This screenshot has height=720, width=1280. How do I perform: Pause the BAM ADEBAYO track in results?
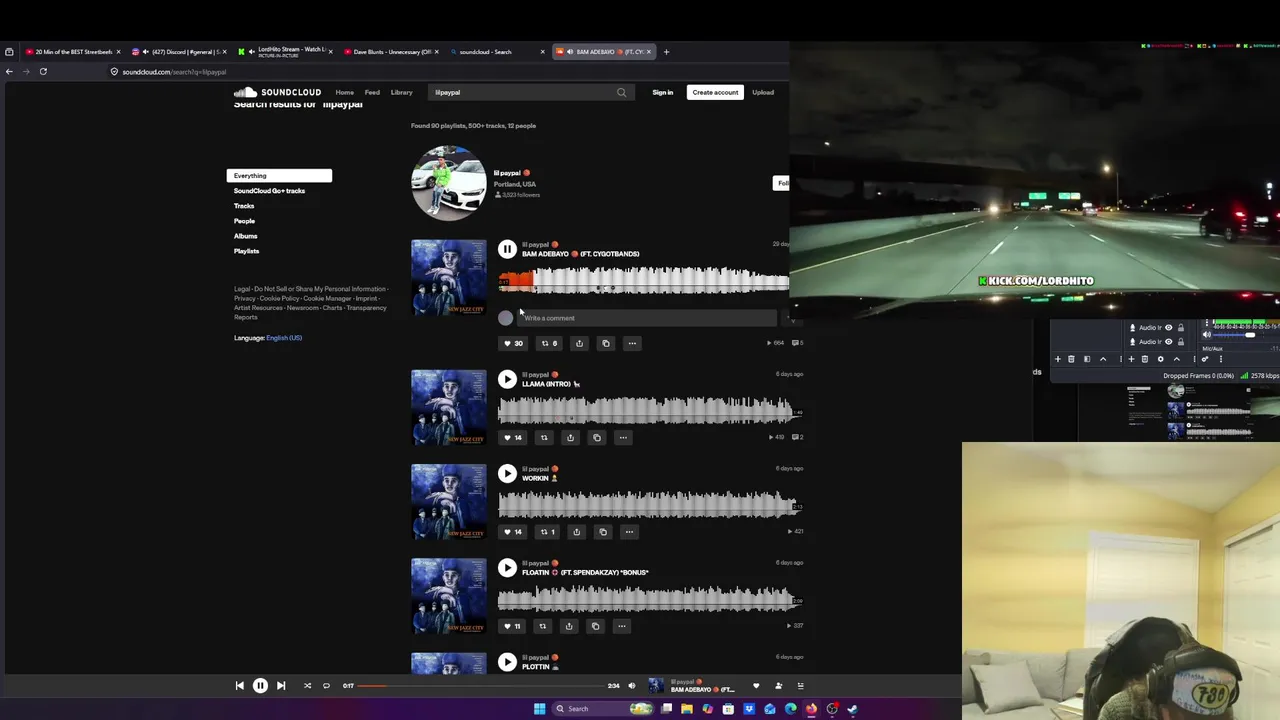coord(507,249)
